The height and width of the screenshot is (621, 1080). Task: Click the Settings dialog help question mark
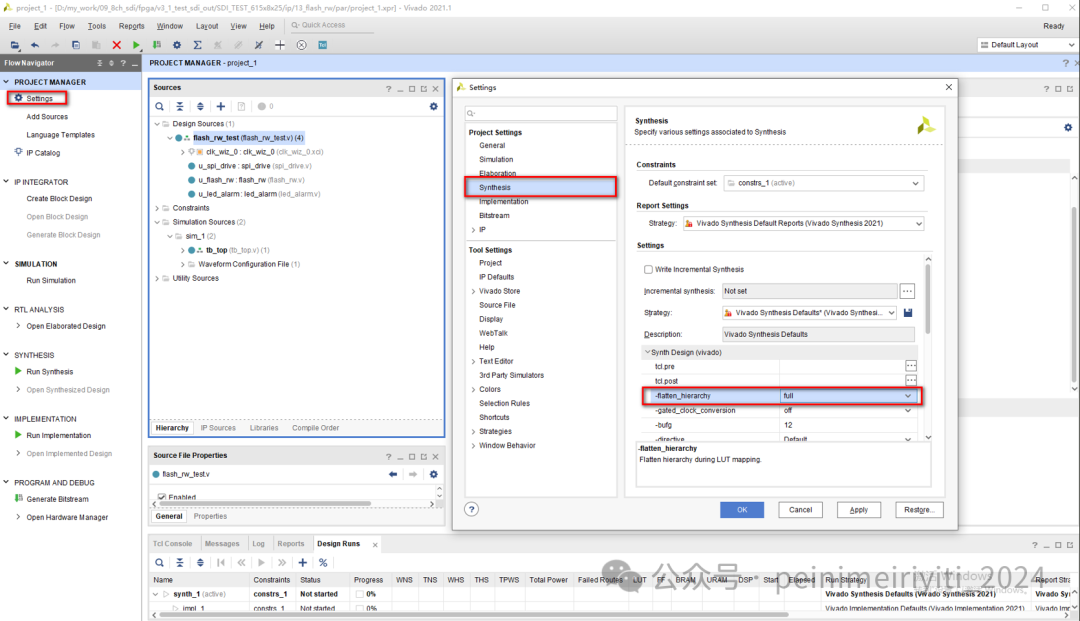pos(471,509)
